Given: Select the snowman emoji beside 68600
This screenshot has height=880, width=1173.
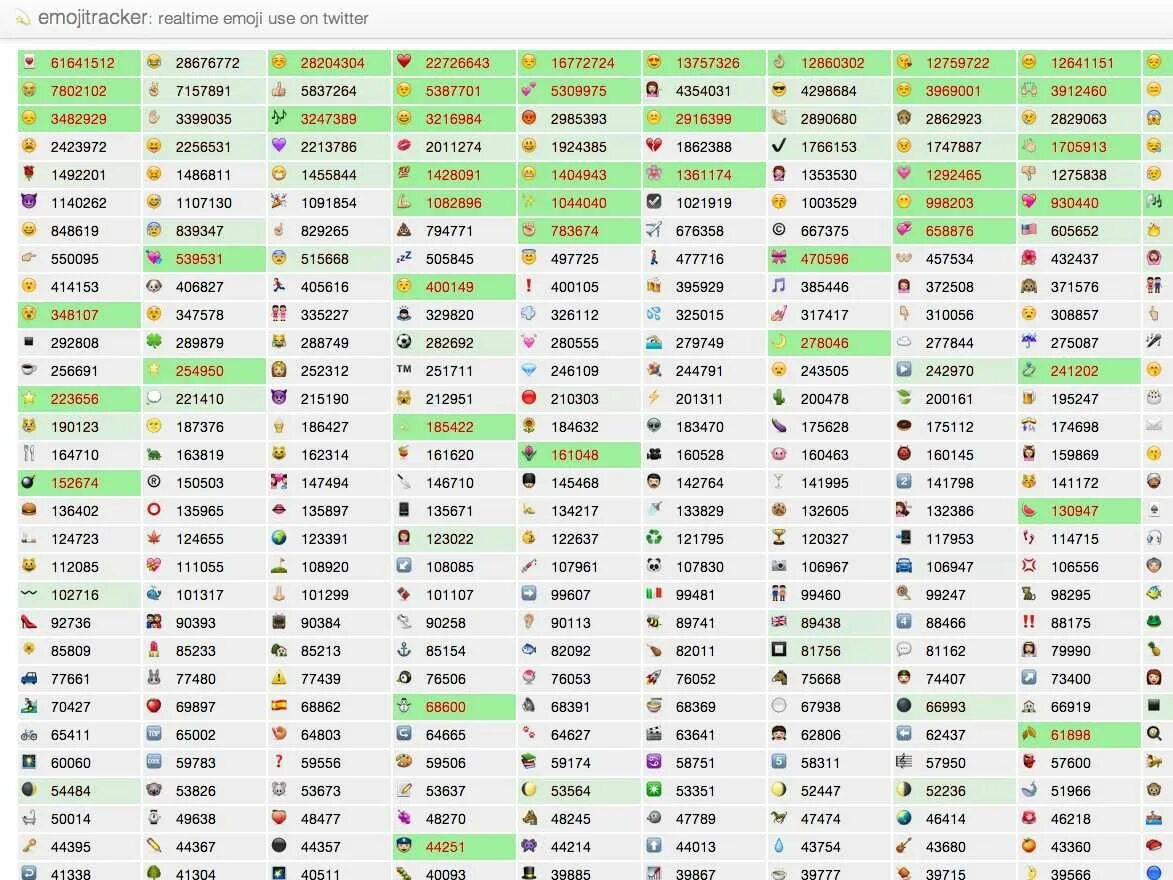Looking at the screenshot, I should (x=404, y=706).
